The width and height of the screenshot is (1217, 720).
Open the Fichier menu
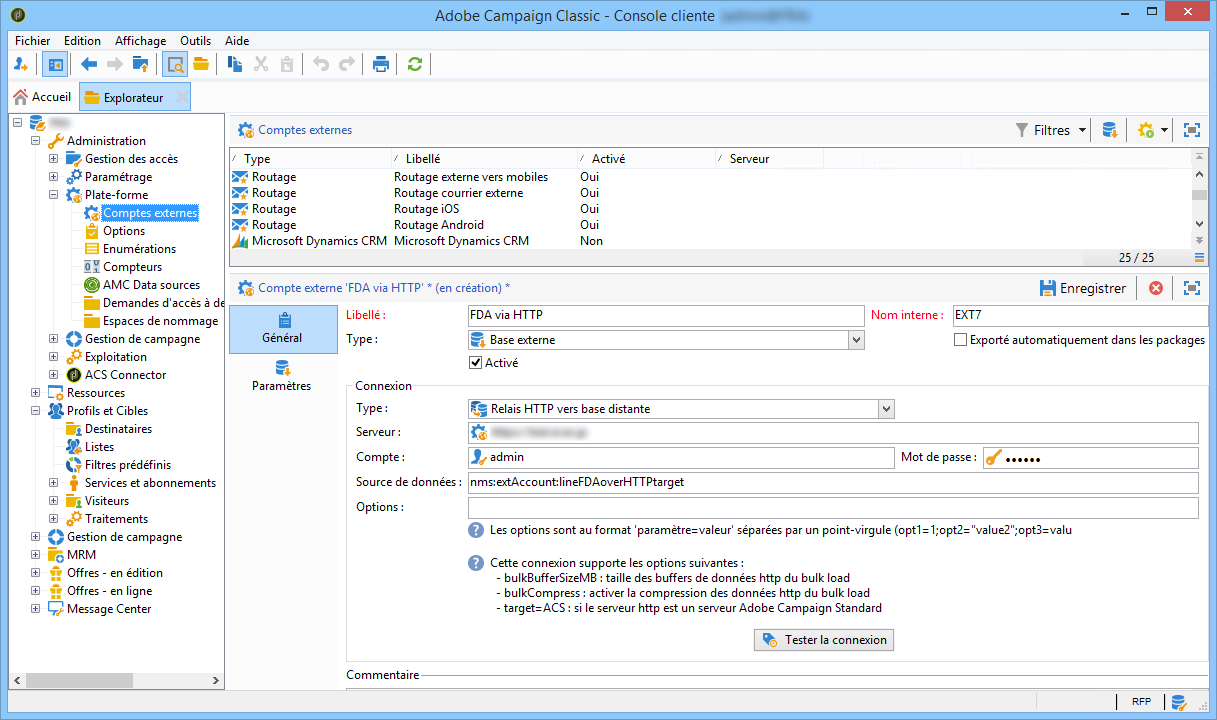tap(33, 41)
